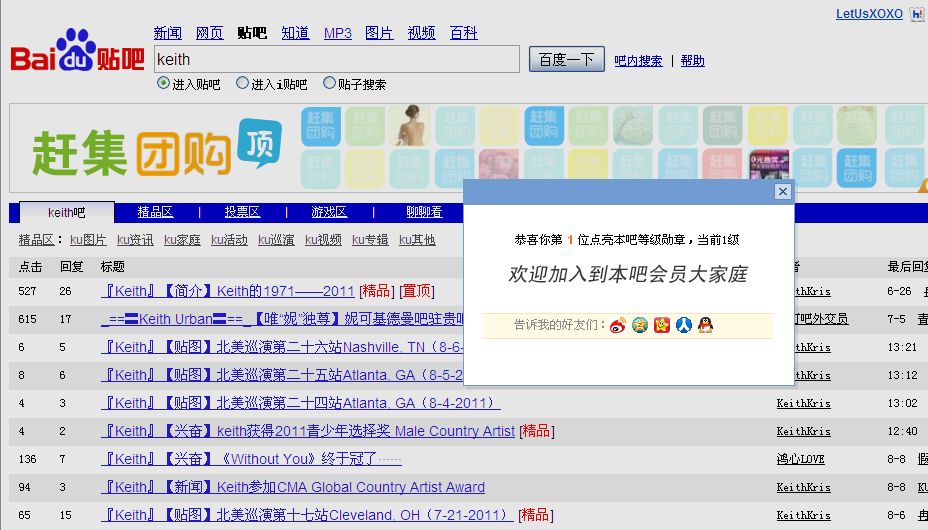Open KeithKris author link in 13:02 row
Image resolution: width=928 pixels, height=530 pixels.
click(804, 403)
